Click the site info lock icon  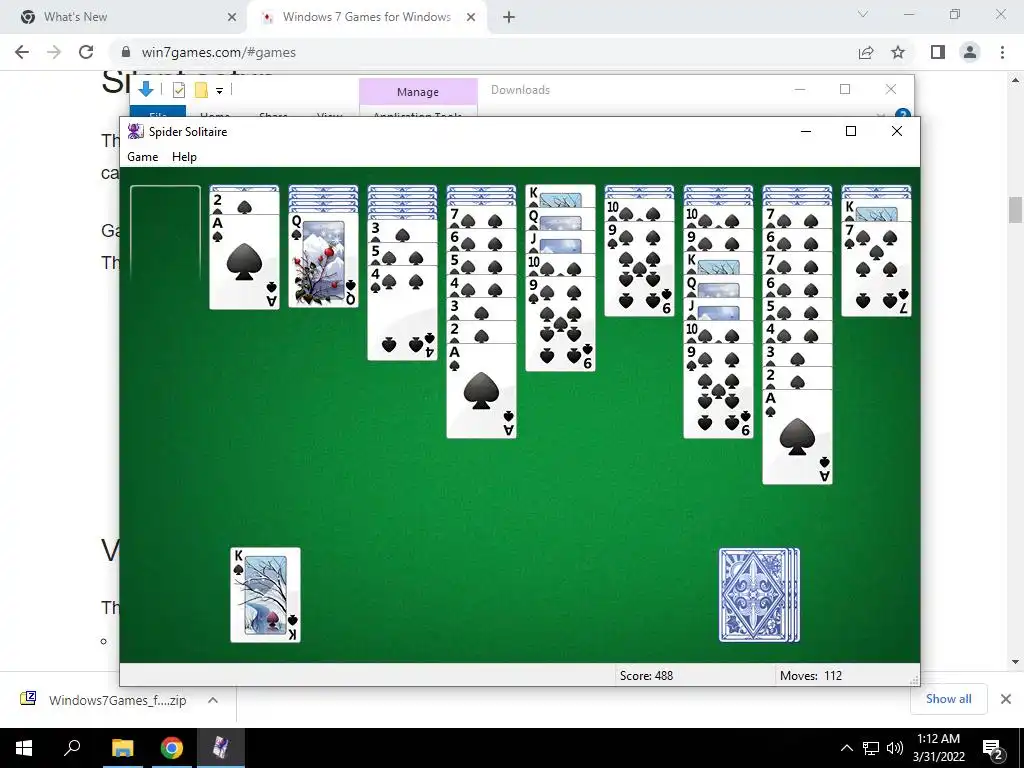[127, 52]
